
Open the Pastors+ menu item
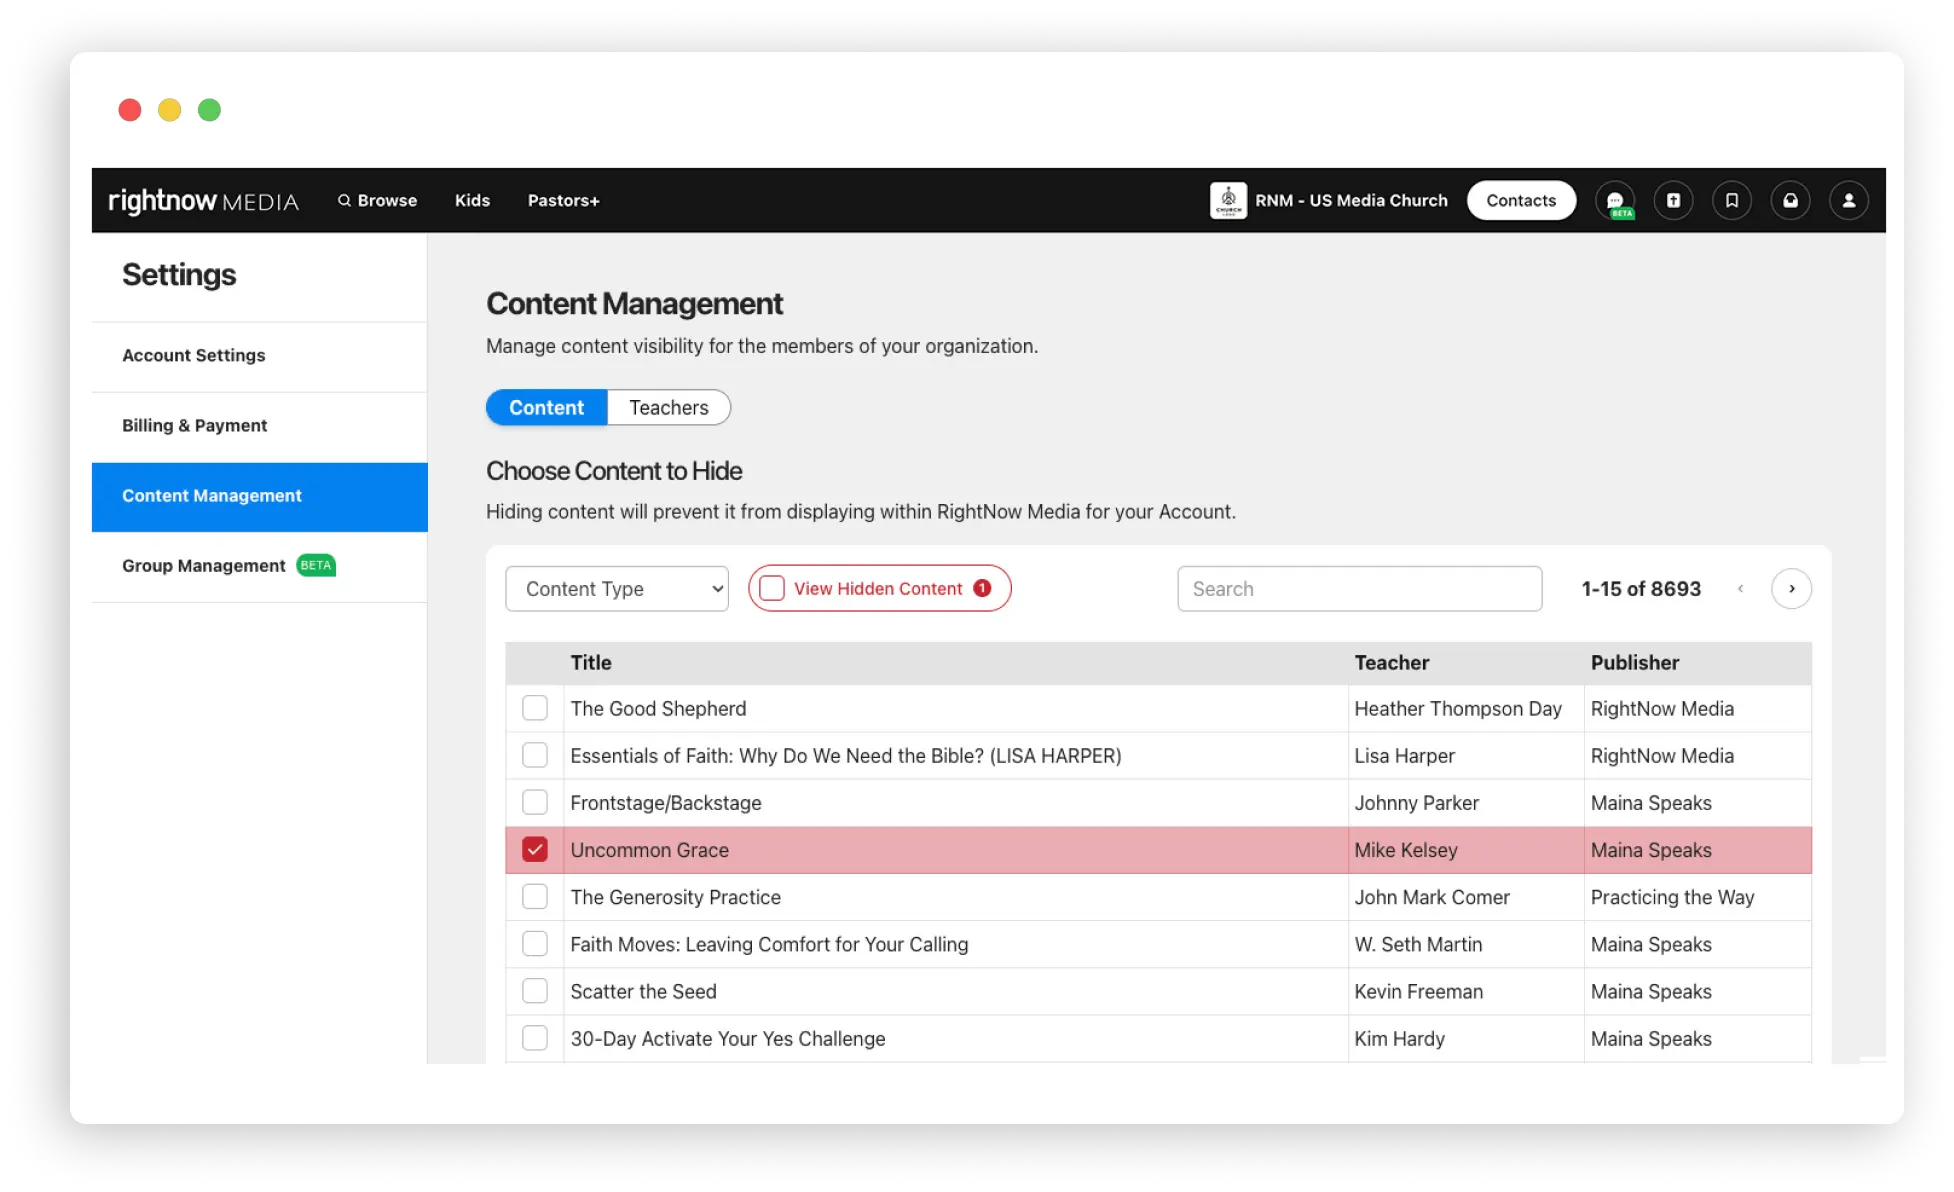(x=563, y=200)
